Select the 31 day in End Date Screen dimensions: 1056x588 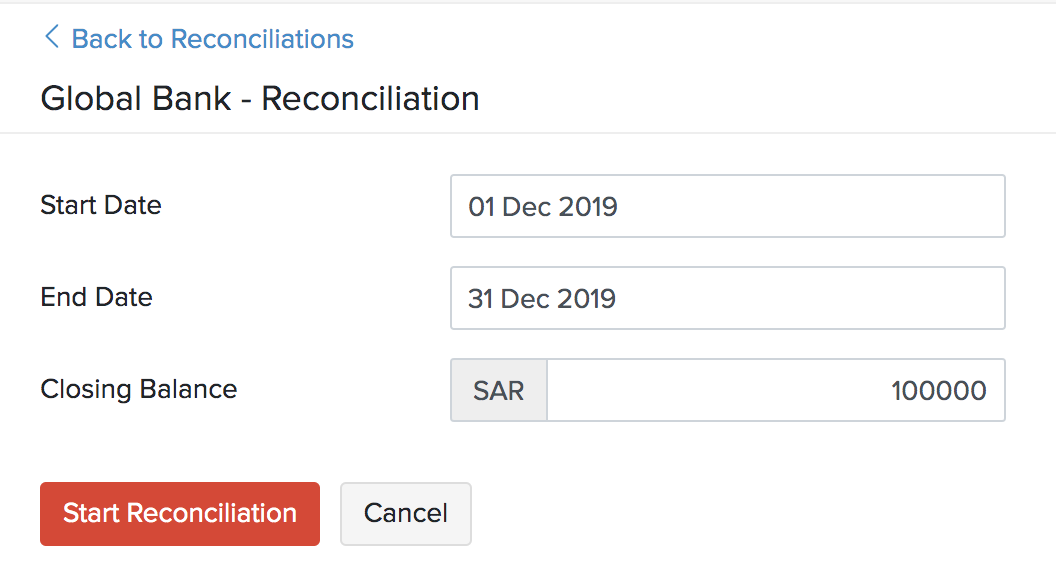(480, 298)
